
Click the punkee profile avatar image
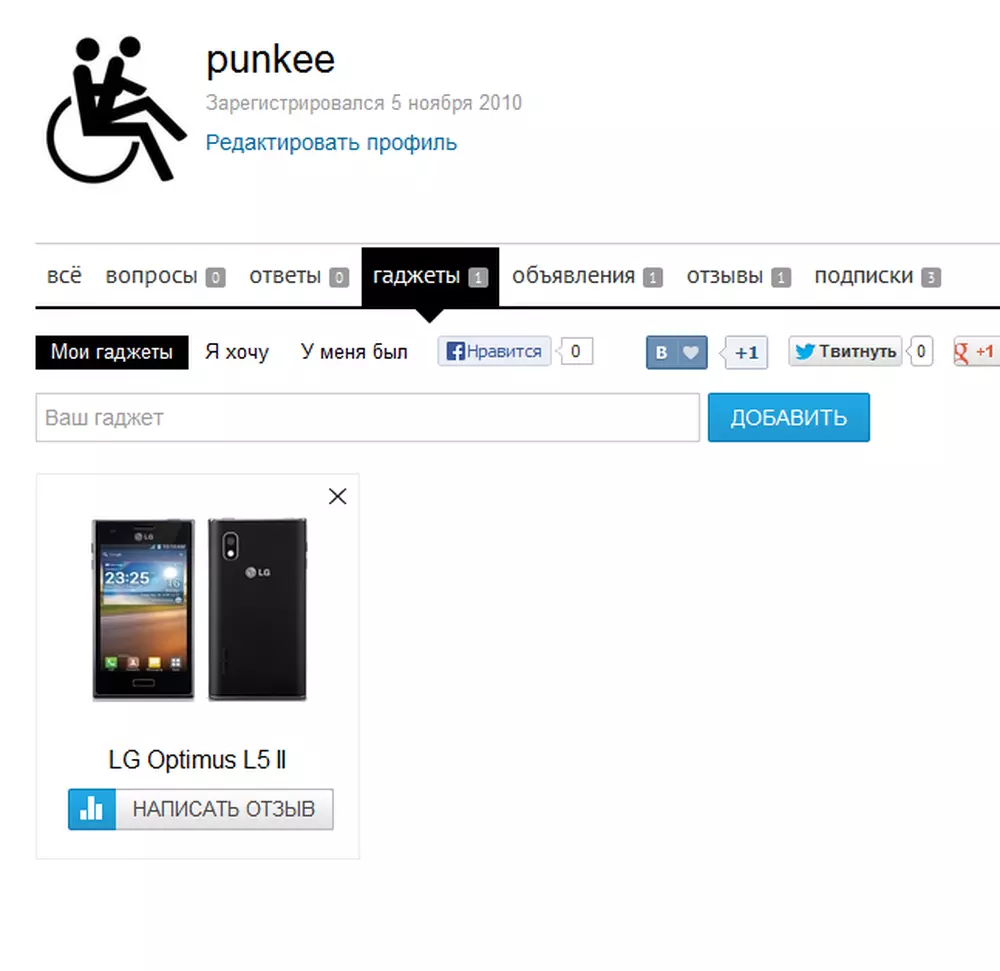(x=117, y=110)
